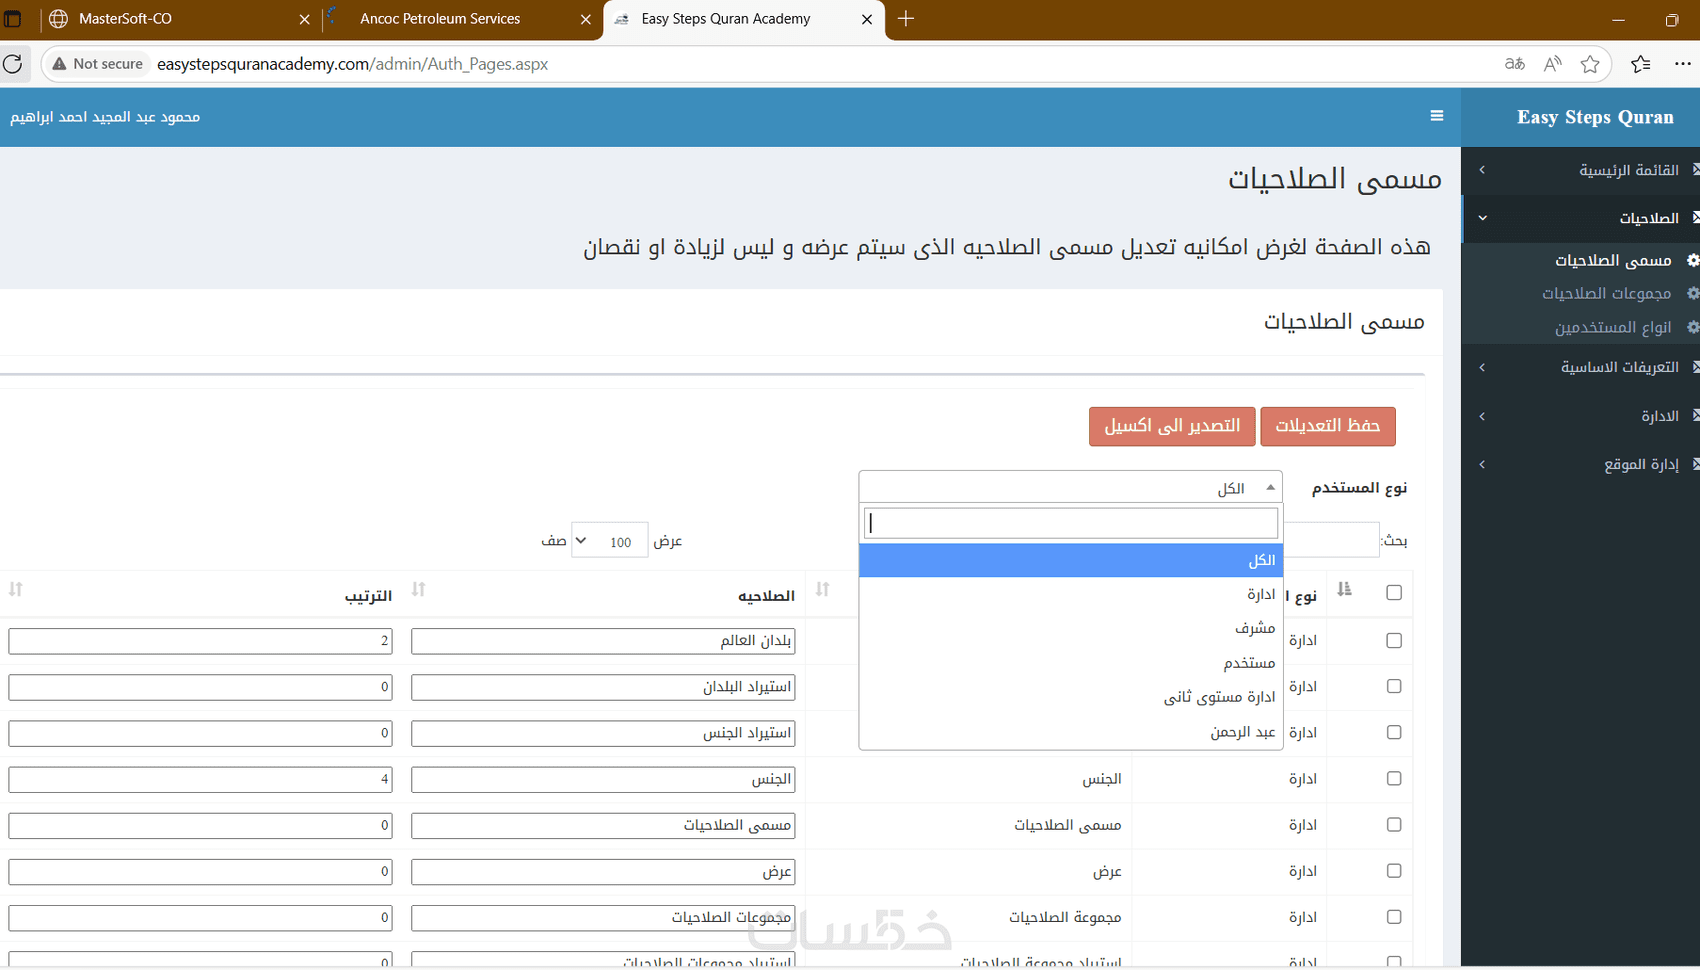Click the read aloud icon in address bar

click(x=1552, y=64)
